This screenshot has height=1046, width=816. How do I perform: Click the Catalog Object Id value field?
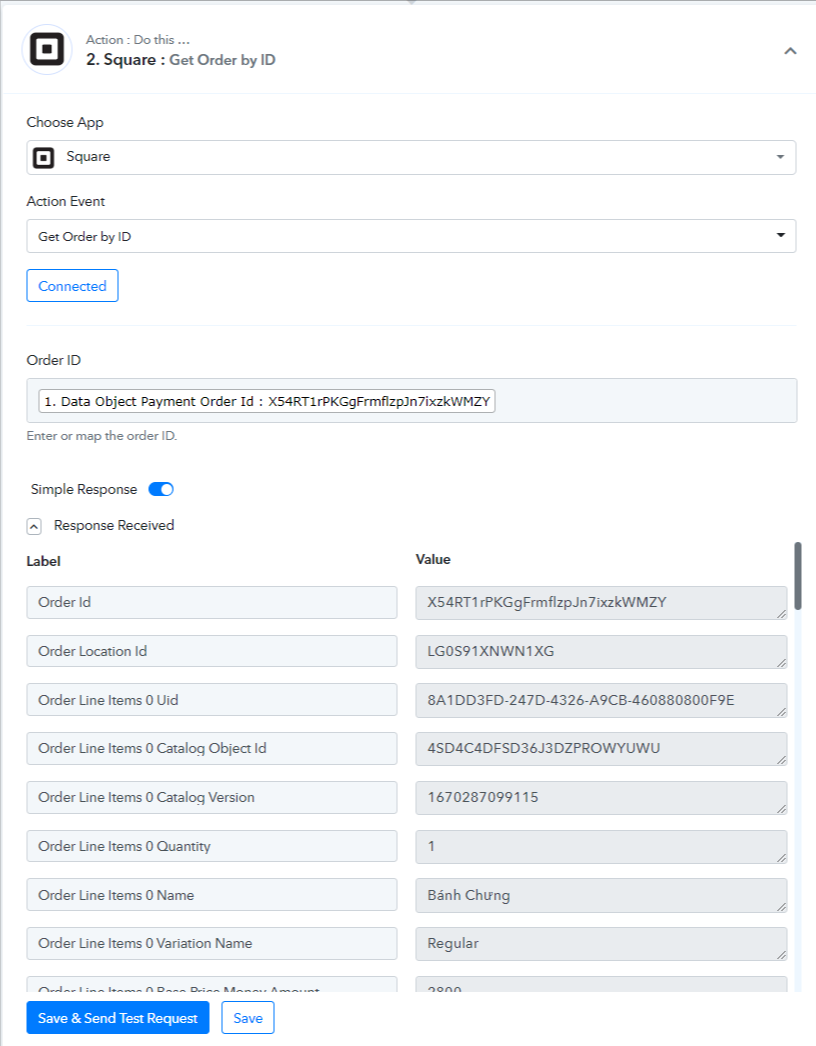tap(600, 748)
